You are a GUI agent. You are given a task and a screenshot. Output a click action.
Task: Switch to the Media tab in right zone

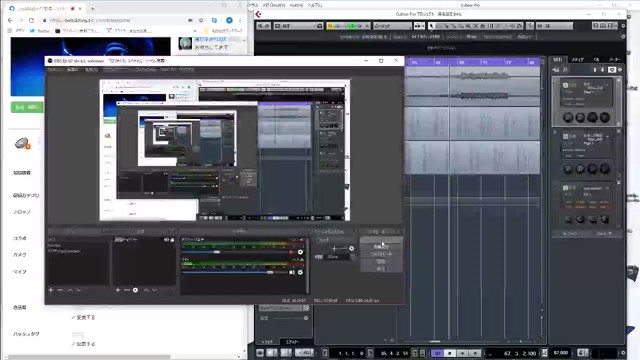click(577, 60)
